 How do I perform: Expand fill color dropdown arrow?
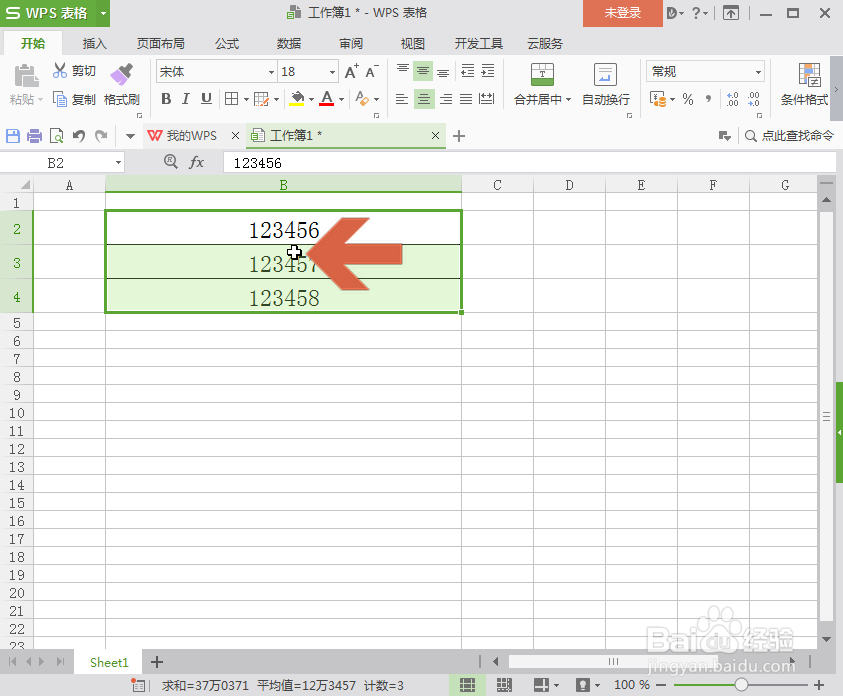(311, 99)
